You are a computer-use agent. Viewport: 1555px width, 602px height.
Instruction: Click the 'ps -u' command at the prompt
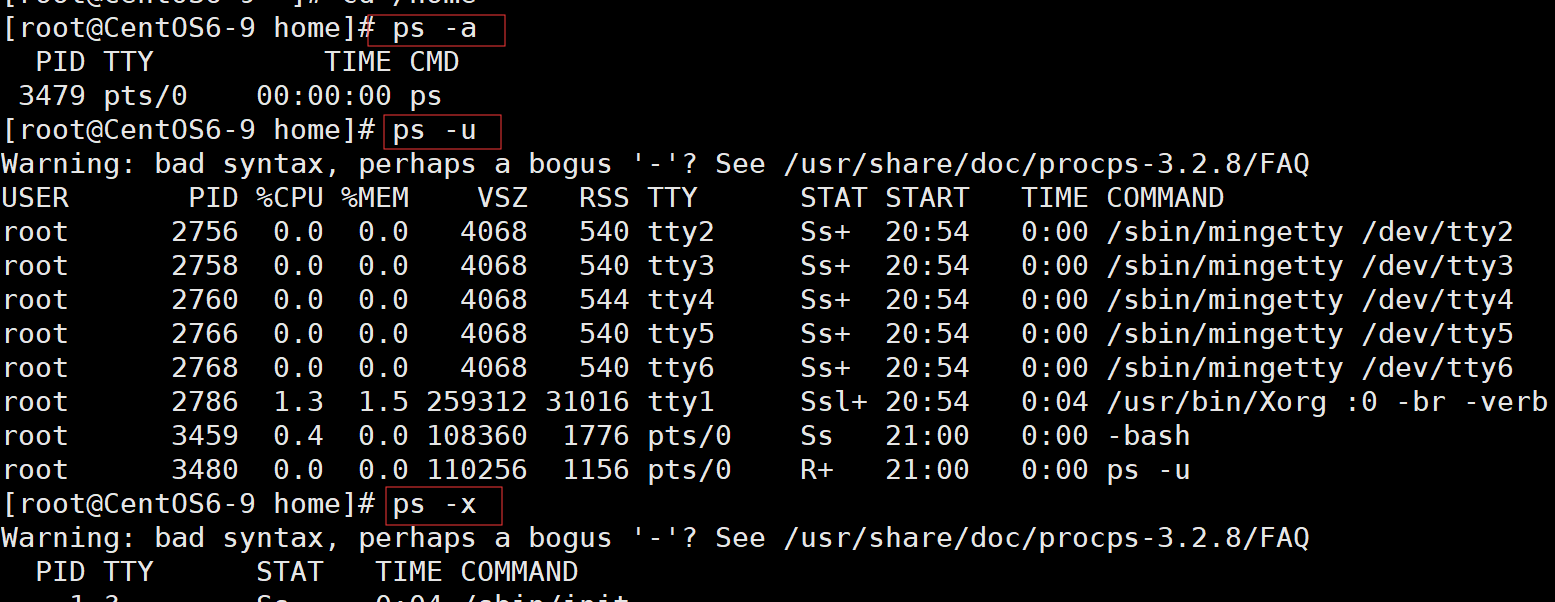pyautogui.click(x=434, y=131)
